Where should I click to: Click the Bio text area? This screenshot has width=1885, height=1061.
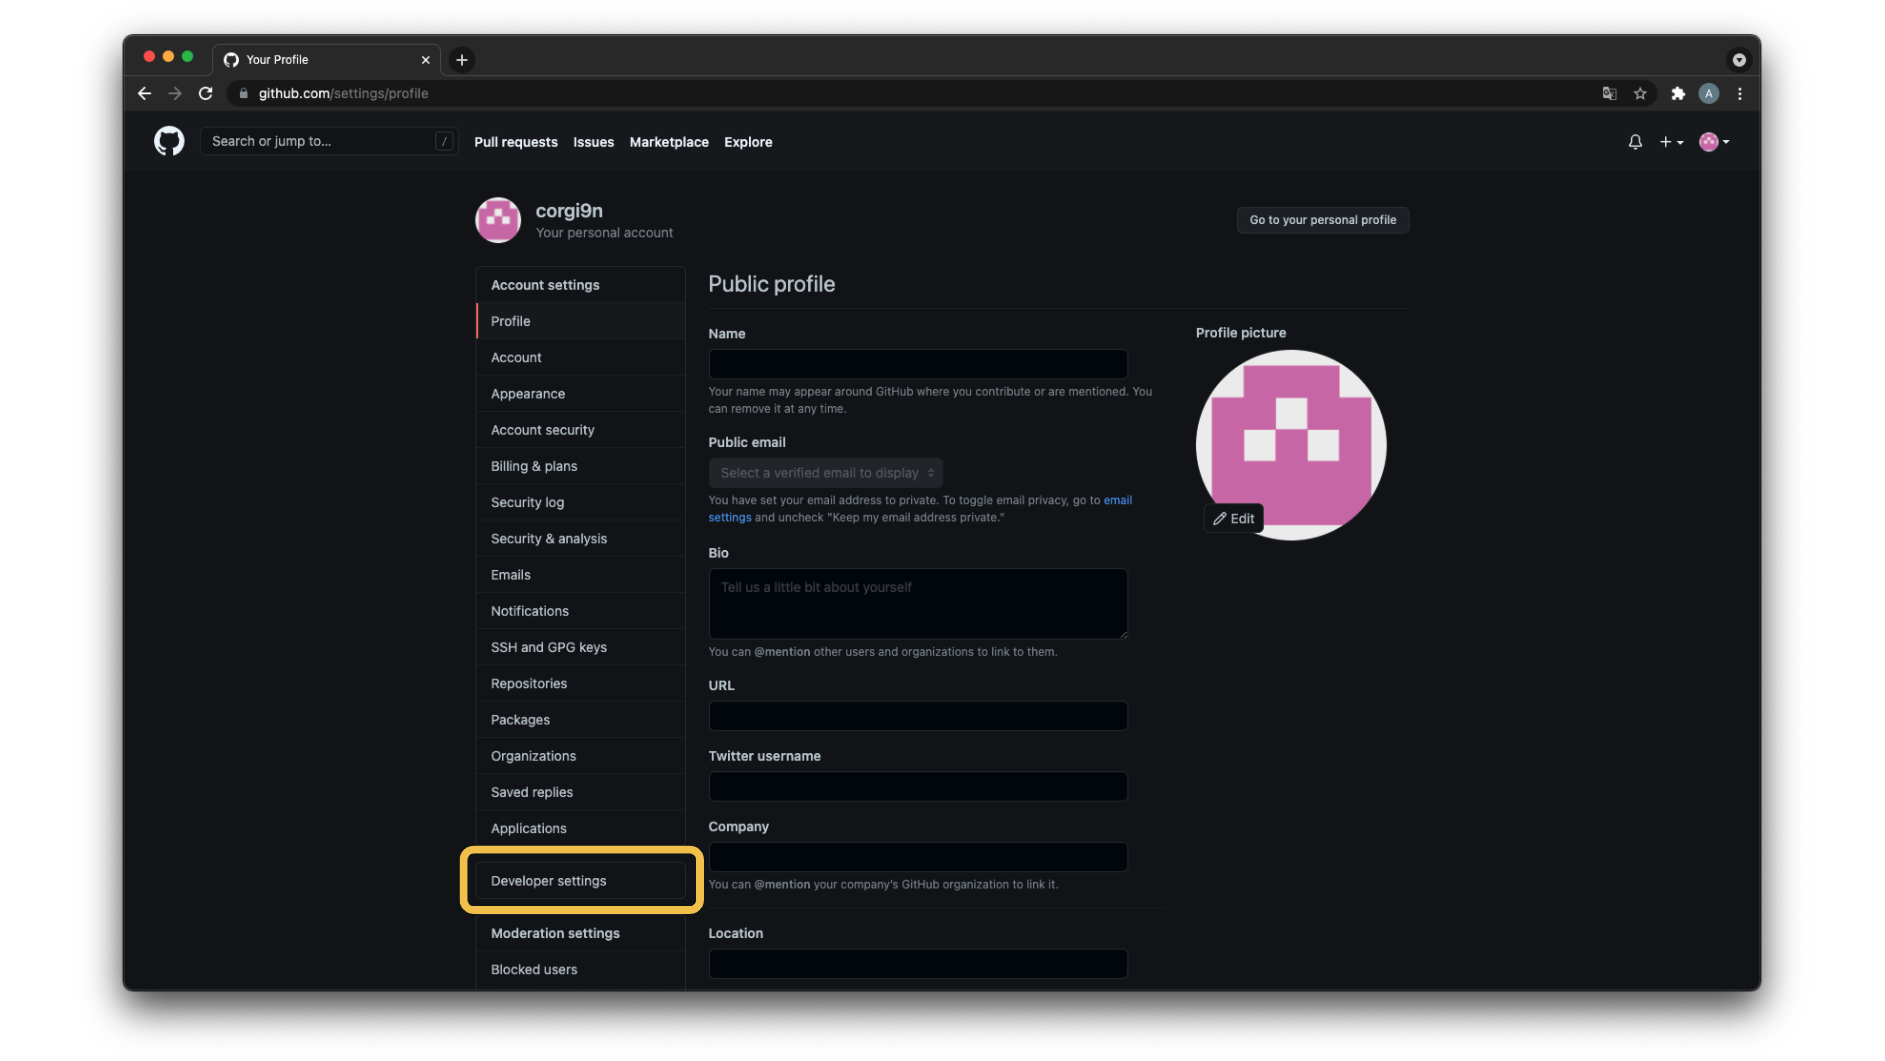pyautogui.click(x=918, y=604)
